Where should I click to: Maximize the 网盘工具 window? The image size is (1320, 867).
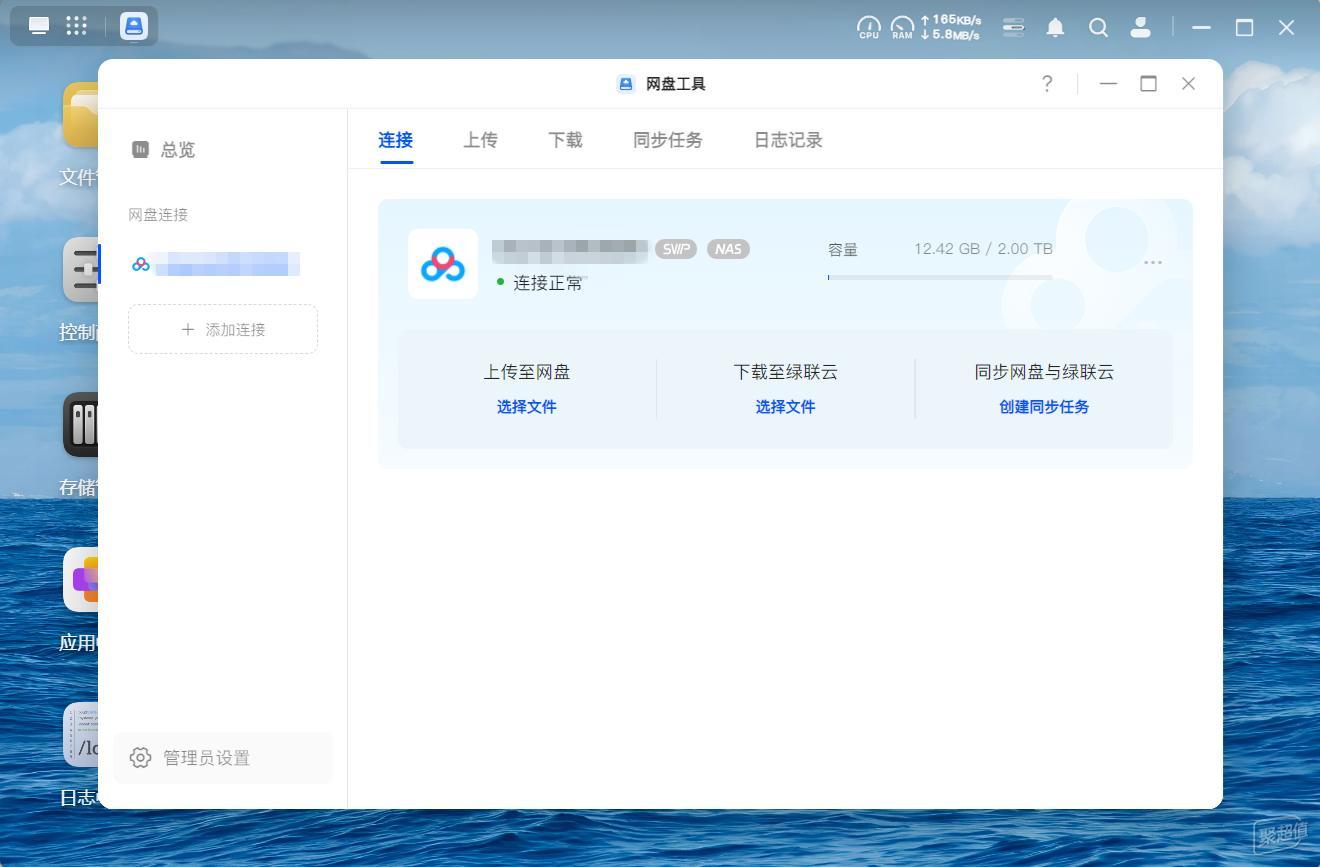1148,84
